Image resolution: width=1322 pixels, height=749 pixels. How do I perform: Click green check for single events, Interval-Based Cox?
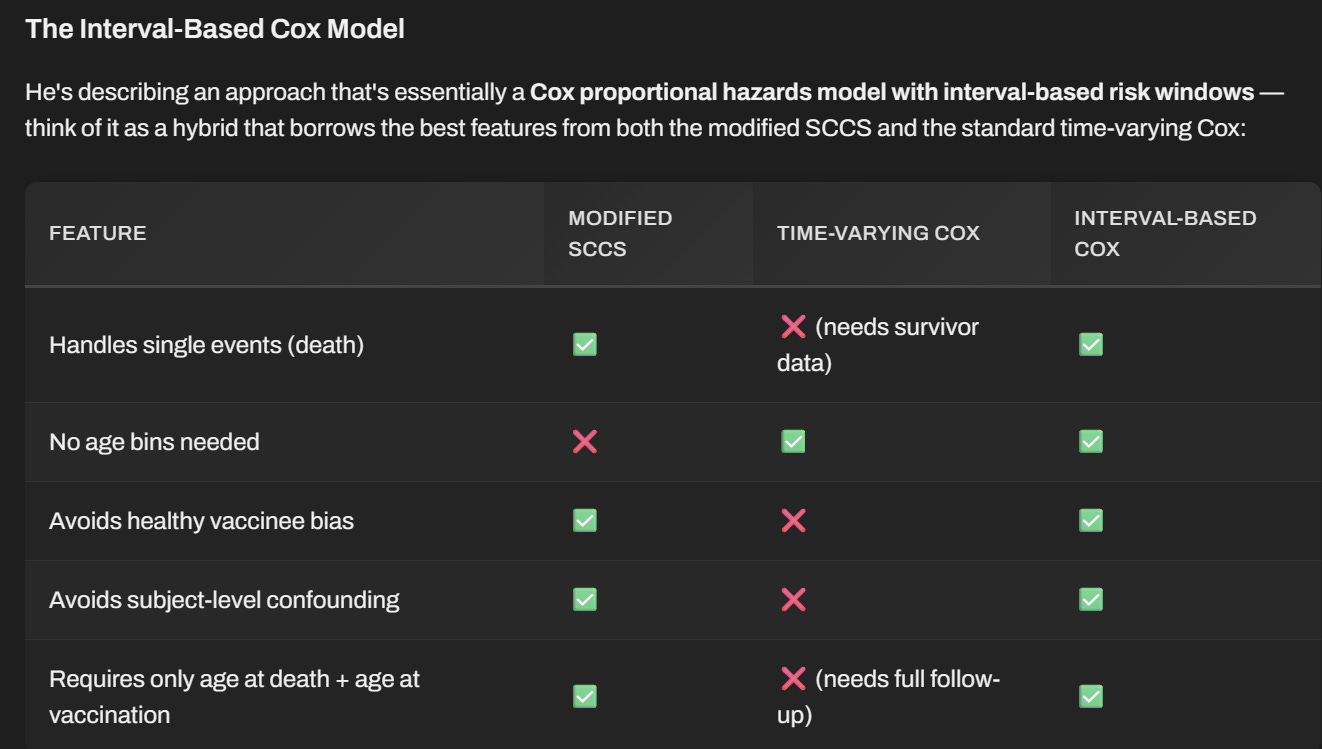pyautogui.click(x=1091, y=345)
